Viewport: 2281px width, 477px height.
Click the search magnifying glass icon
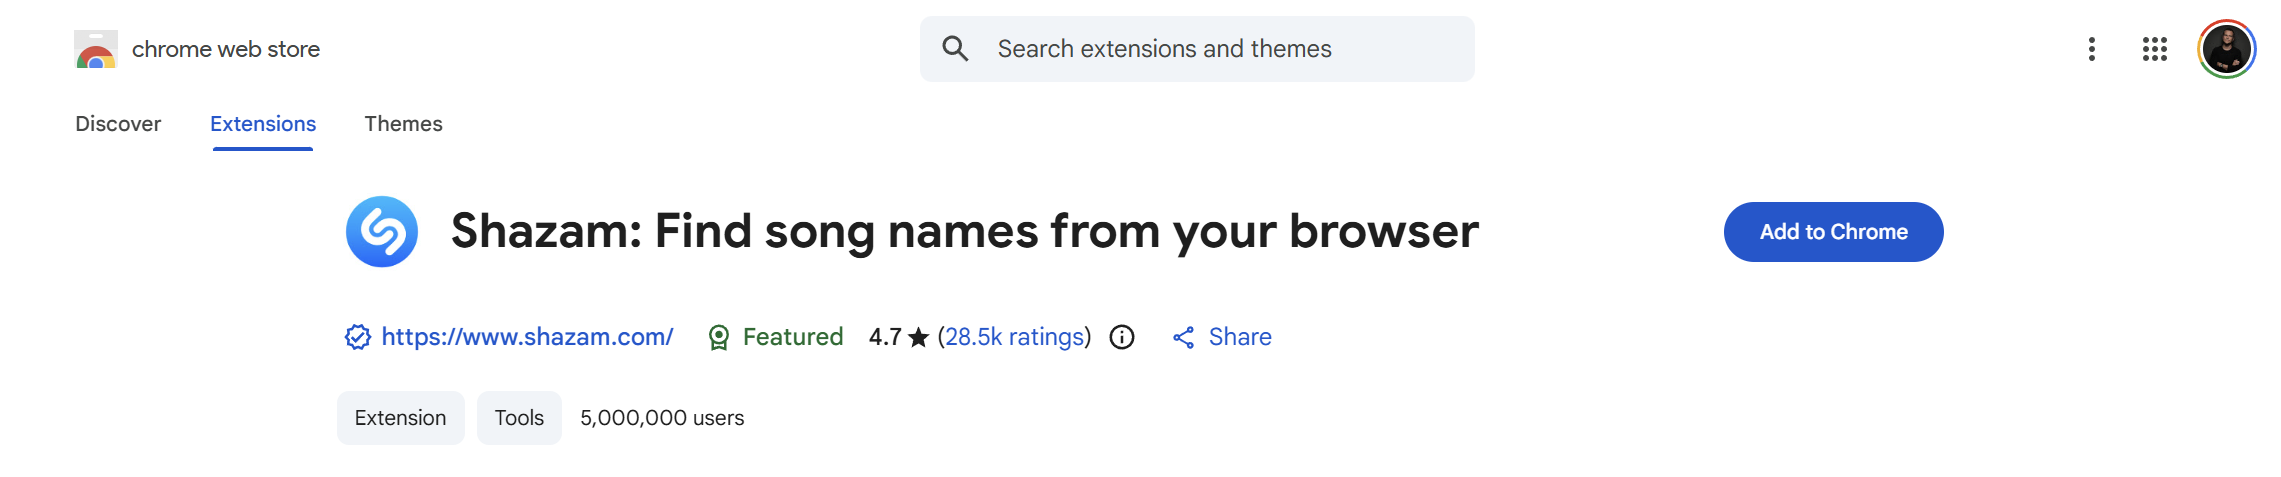[955, 49]
